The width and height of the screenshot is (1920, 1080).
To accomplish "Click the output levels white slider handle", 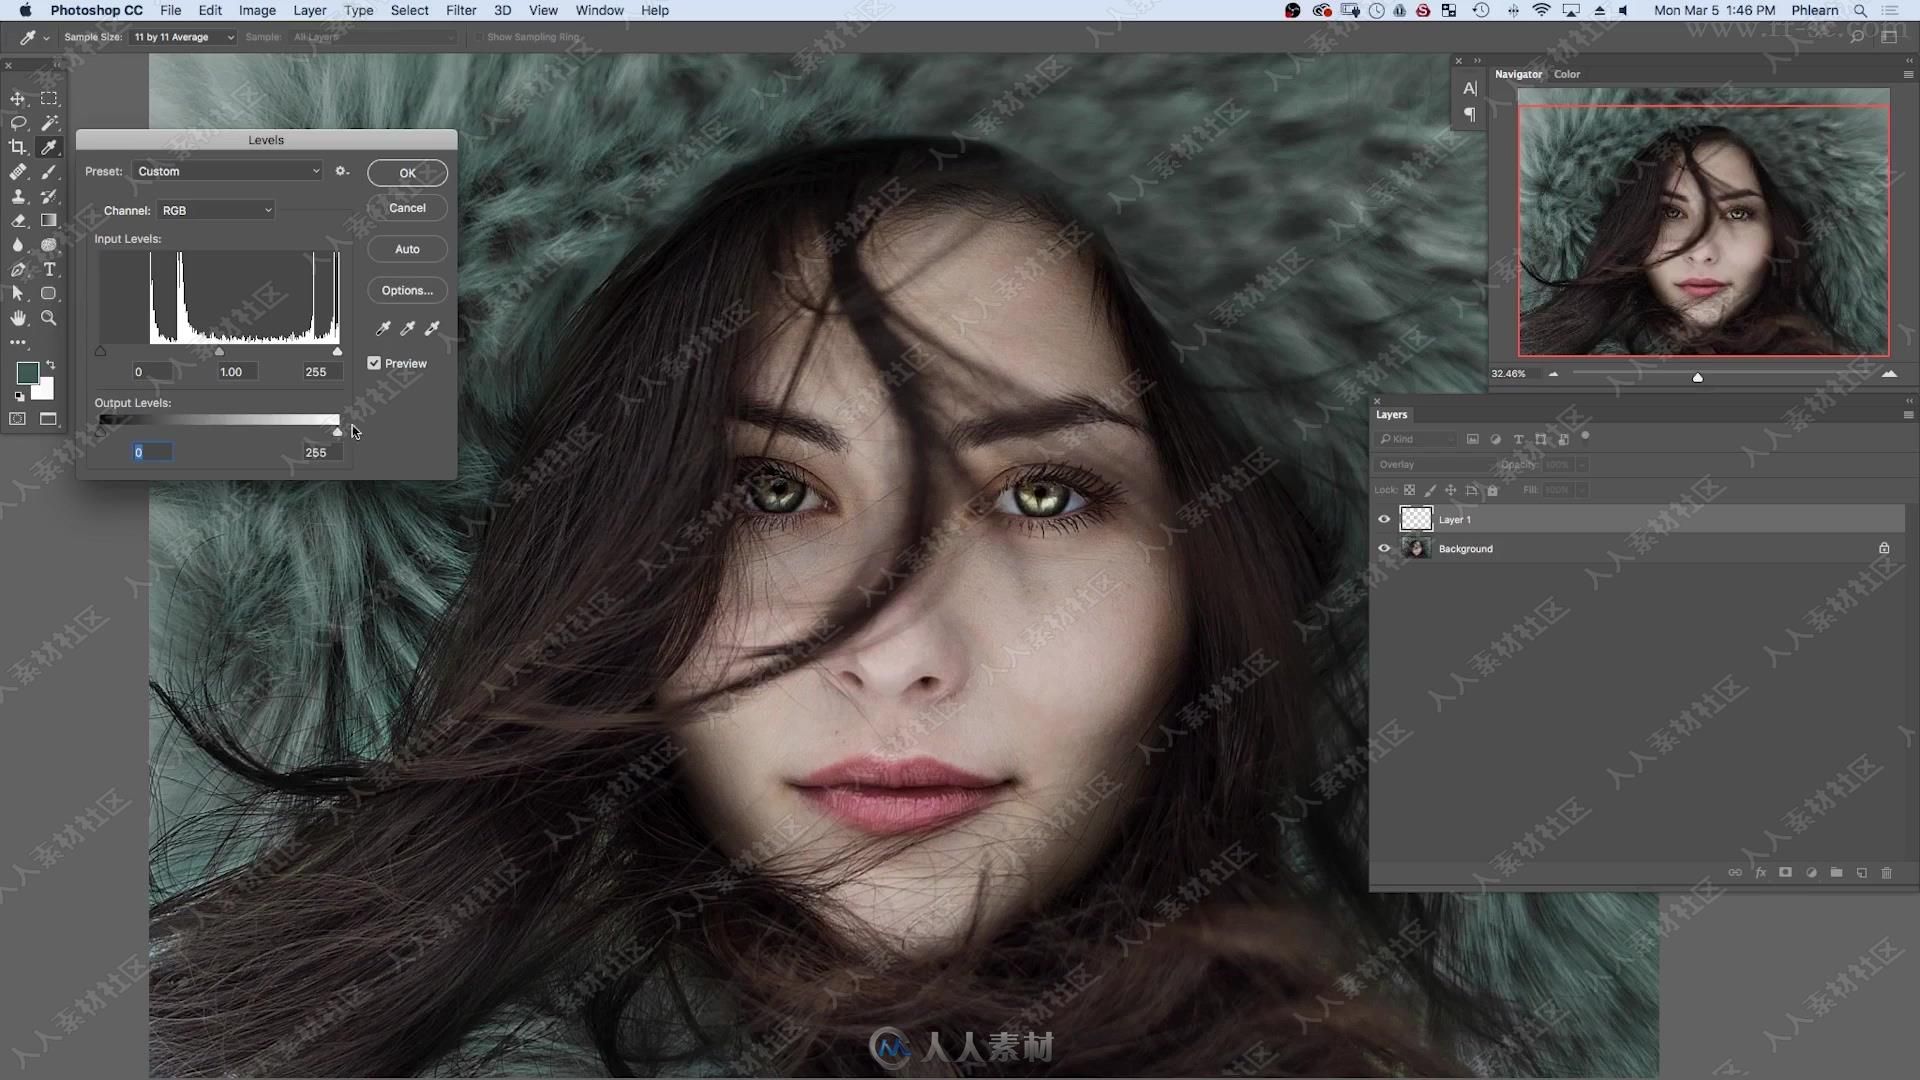I will point(337,432).
